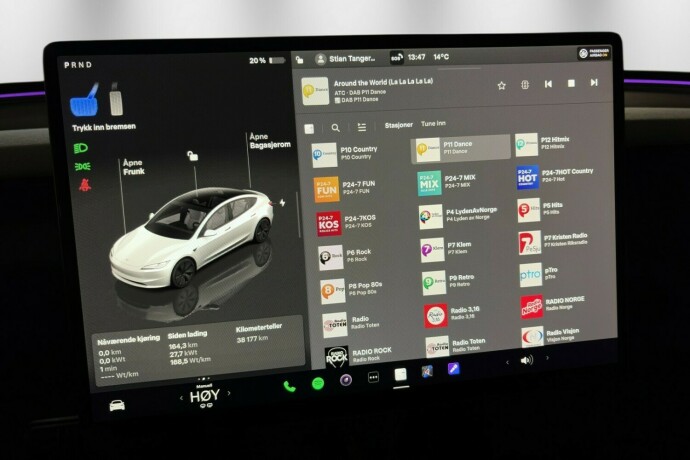Tap the SOS emergency call icon
The width and height of the screenshot is (690, 460).
tap(396, 58)
